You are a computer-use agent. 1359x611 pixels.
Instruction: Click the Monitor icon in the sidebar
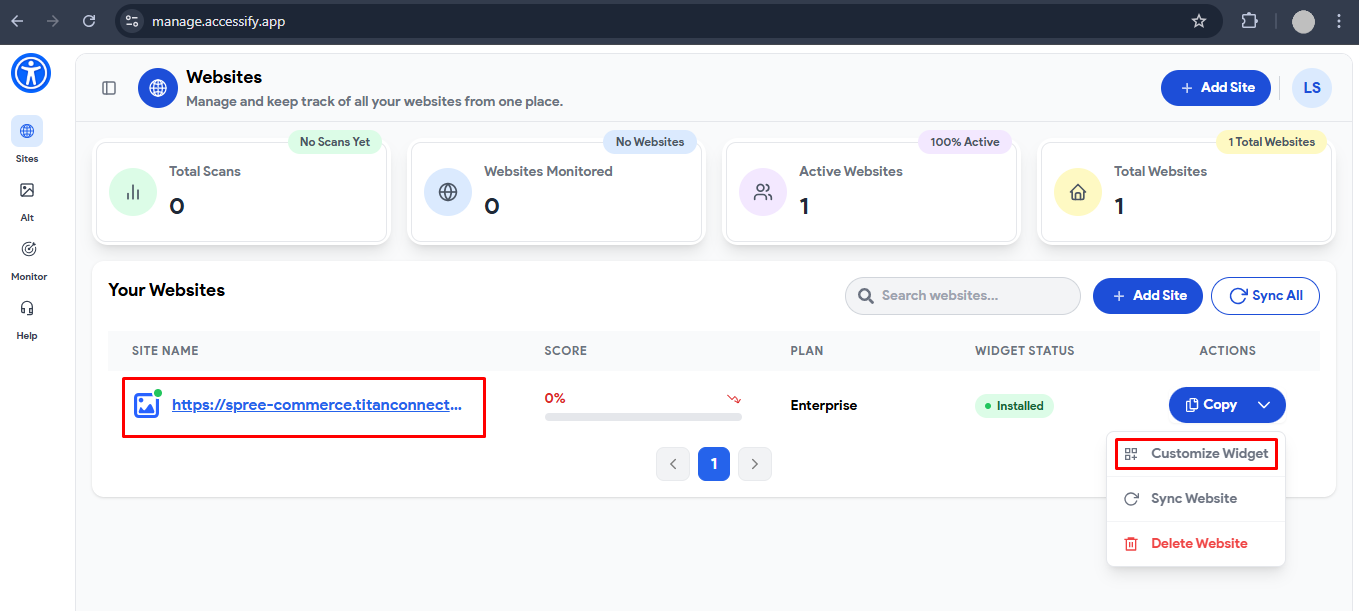[x=26, y=249]
